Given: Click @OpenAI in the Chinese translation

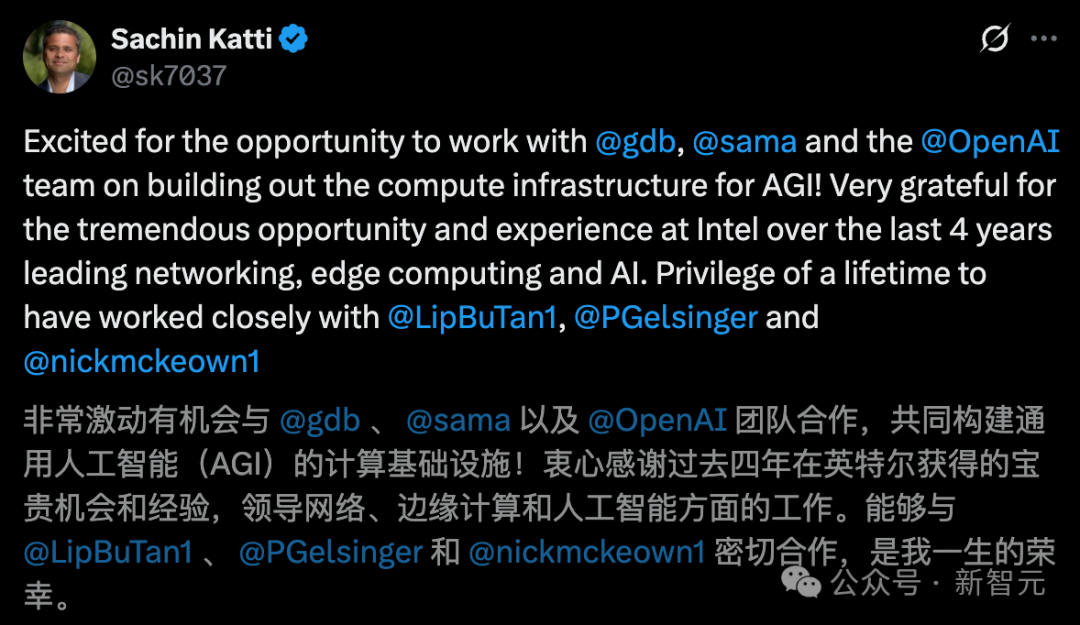Looking at the screenshot, I should (656, 420).
